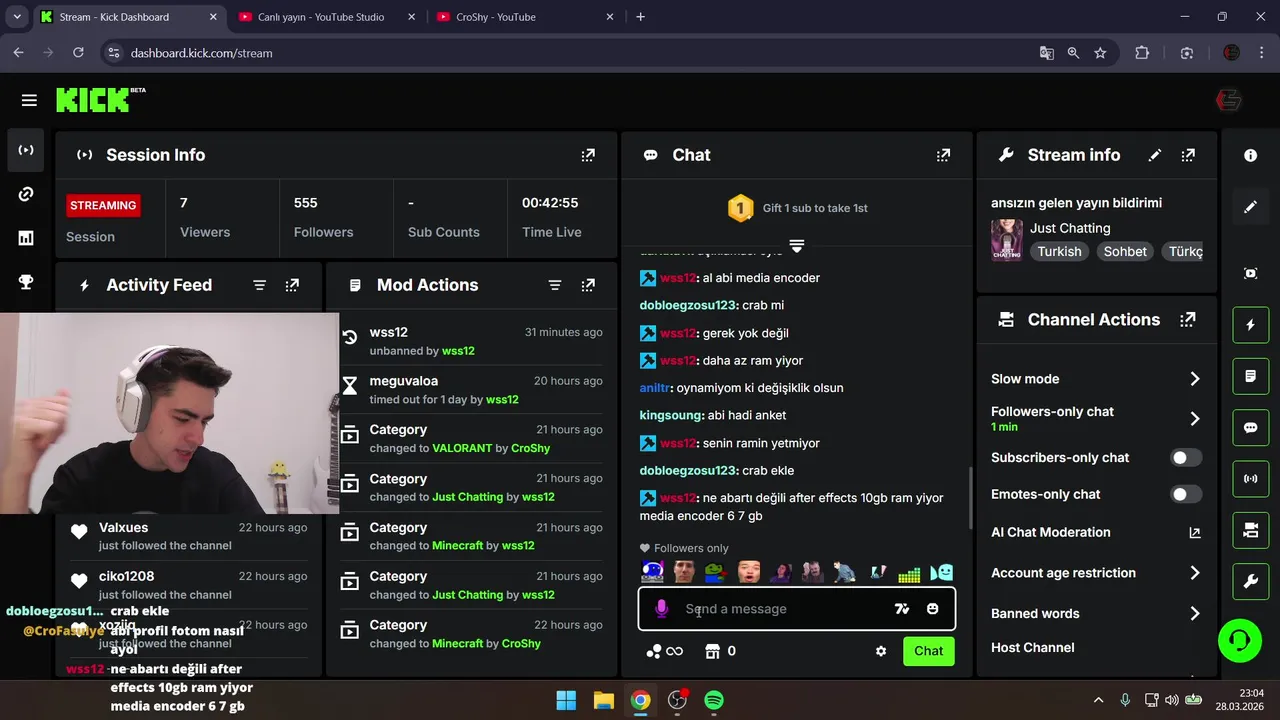Viewport: 1280px width, 720px height.
Task: Toggle Session Info widget broadcast icon
Action: 1251,478
